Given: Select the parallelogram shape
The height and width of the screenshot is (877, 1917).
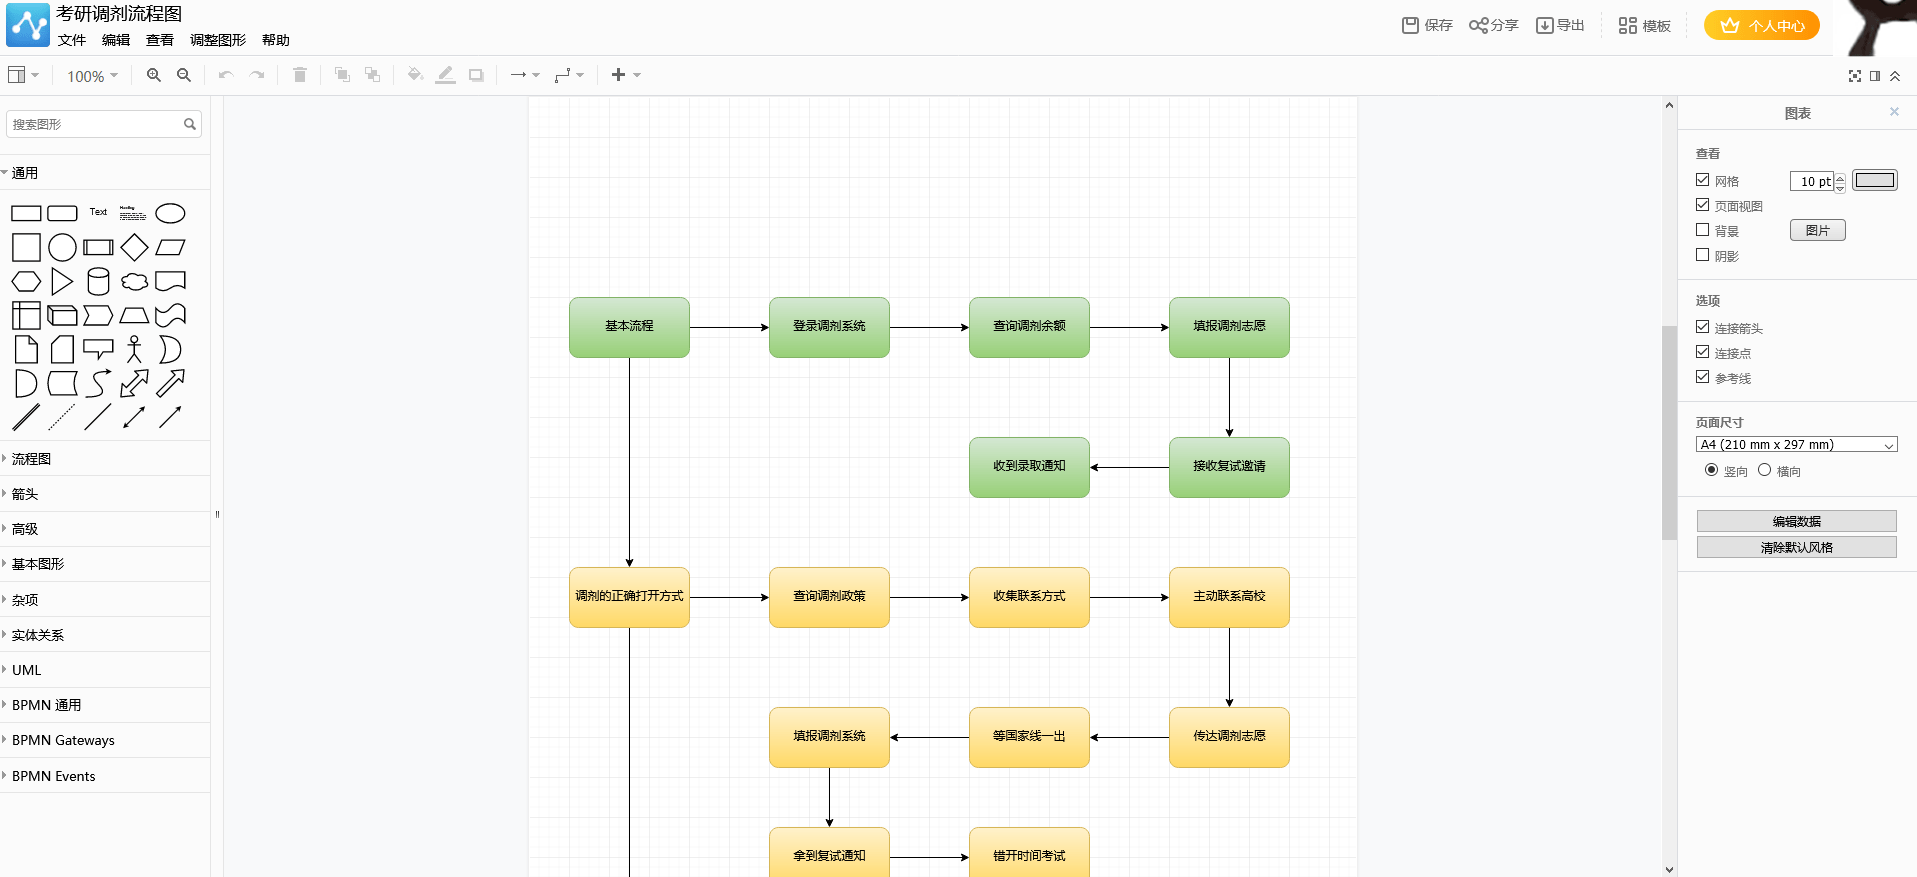Looking at the screenshot, I should 170,247.
